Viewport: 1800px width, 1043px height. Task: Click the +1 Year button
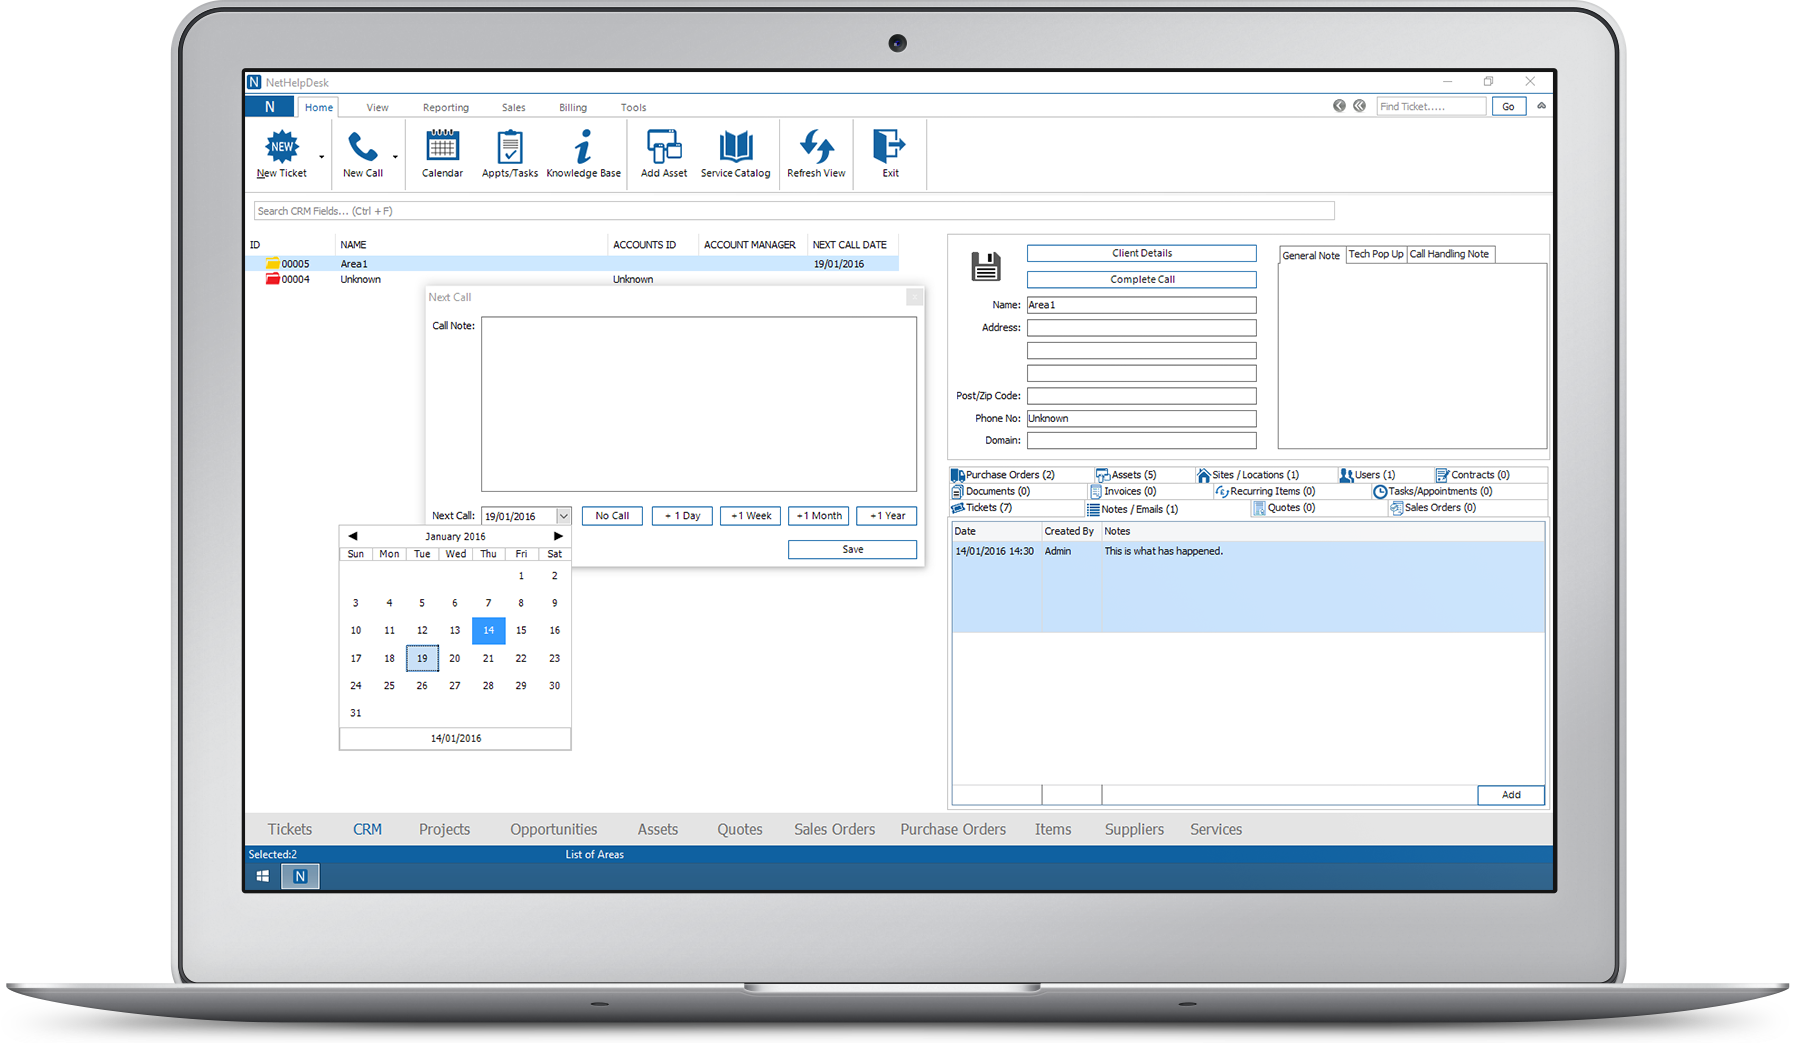click(x=886, y=516)
